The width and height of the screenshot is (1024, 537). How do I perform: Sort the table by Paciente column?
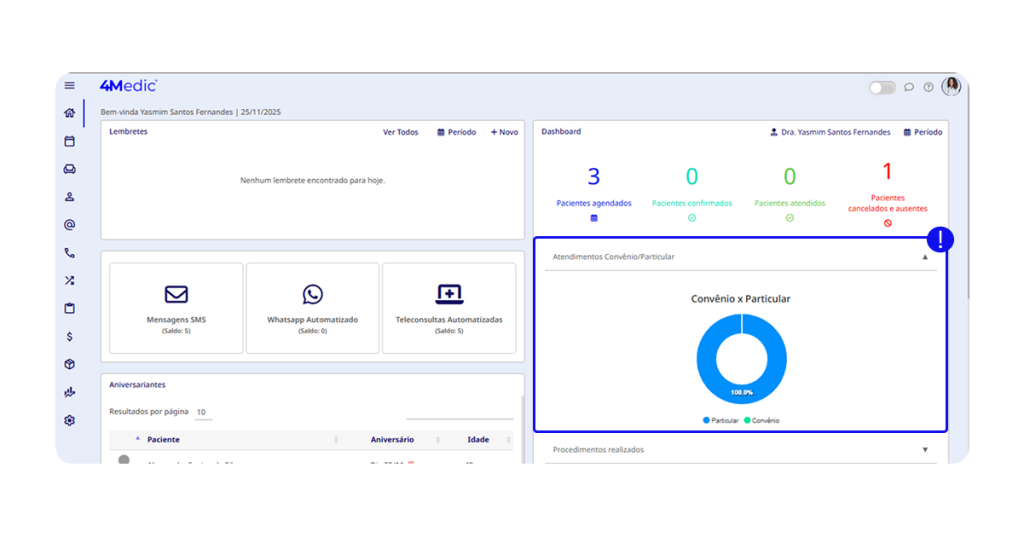coord(164,440)
